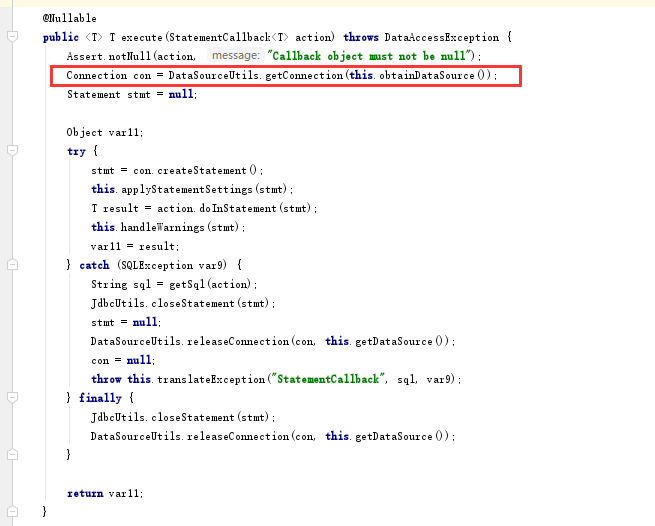
Task: Click the 'throws' keyword
Action: [361, 38]
